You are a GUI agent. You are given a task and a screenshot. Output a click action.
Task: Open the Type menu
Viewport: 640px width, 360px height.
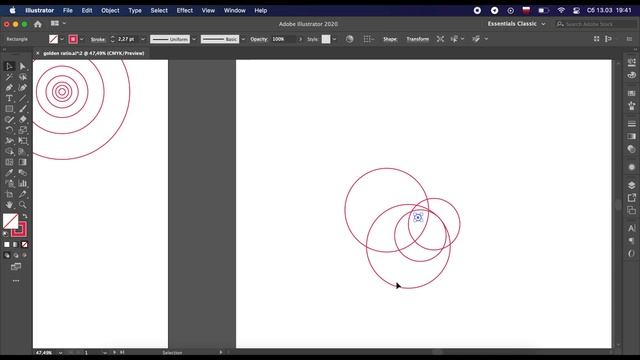click(x=135, y=11)
